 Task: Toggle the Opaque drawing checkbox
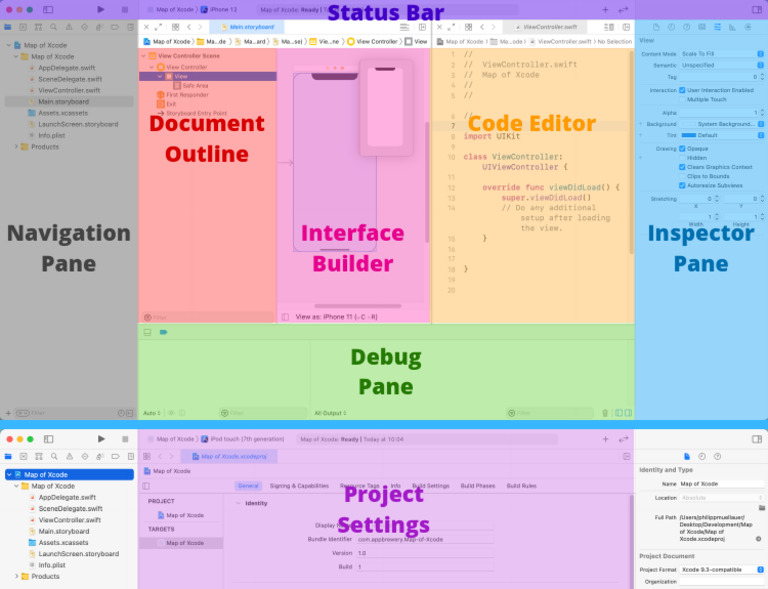pos(682,148)
